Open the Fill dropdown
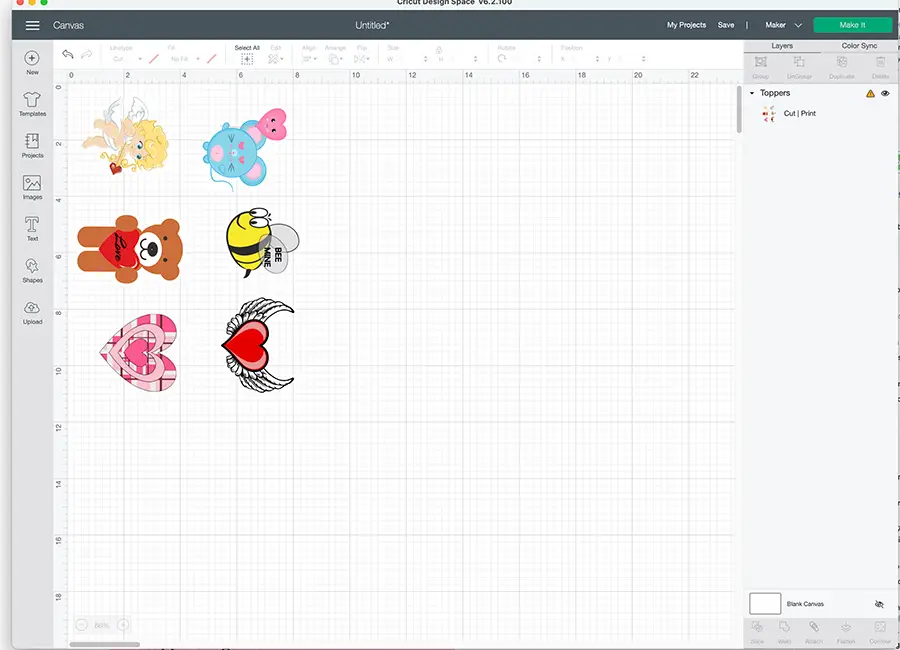 coord(184,59)
